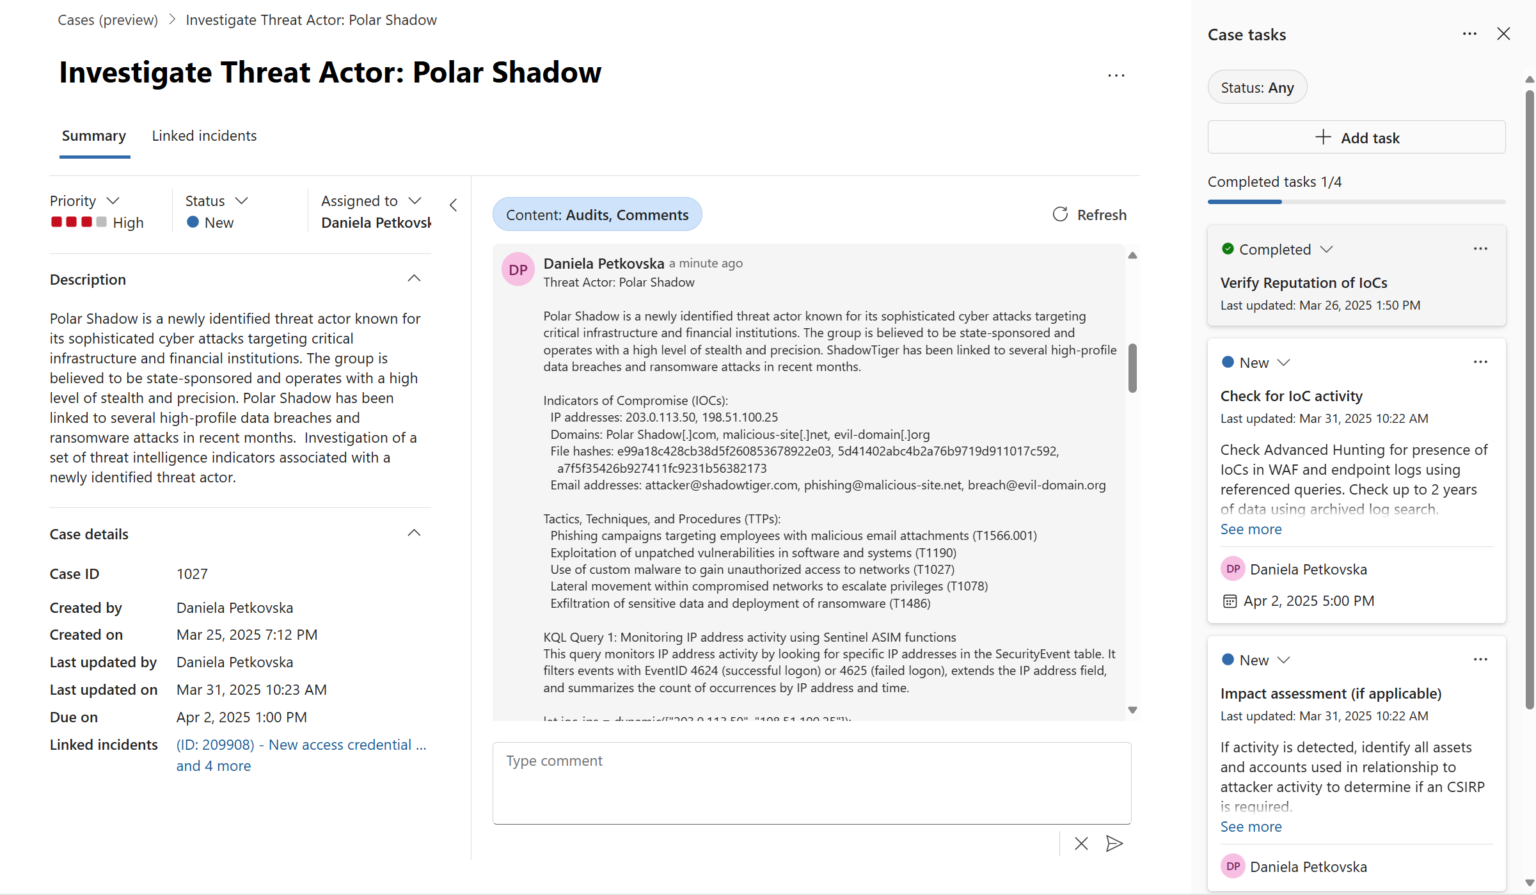Open options menu for Check for IoC activity task
Screen dimensions: 1536x895
point(1480,361)
